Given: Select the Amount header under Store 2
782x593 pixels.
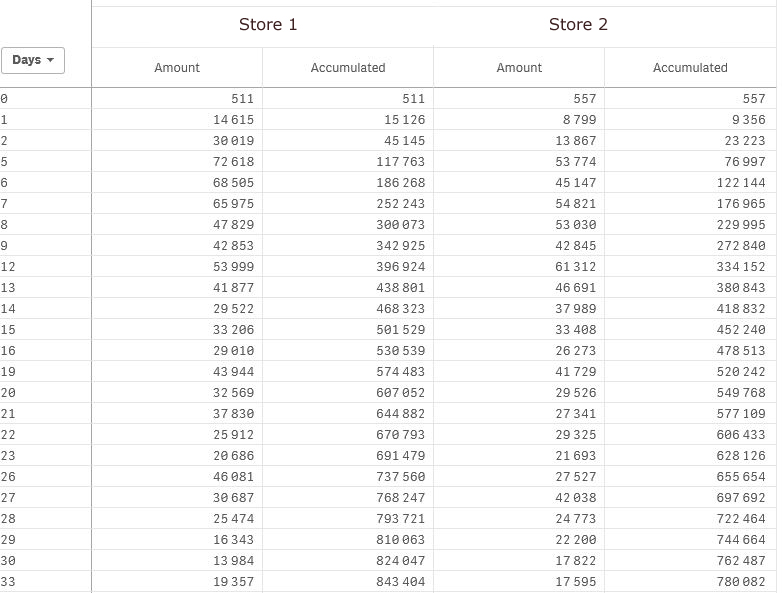Looking at the screenshot, I should tap(519, 68).
